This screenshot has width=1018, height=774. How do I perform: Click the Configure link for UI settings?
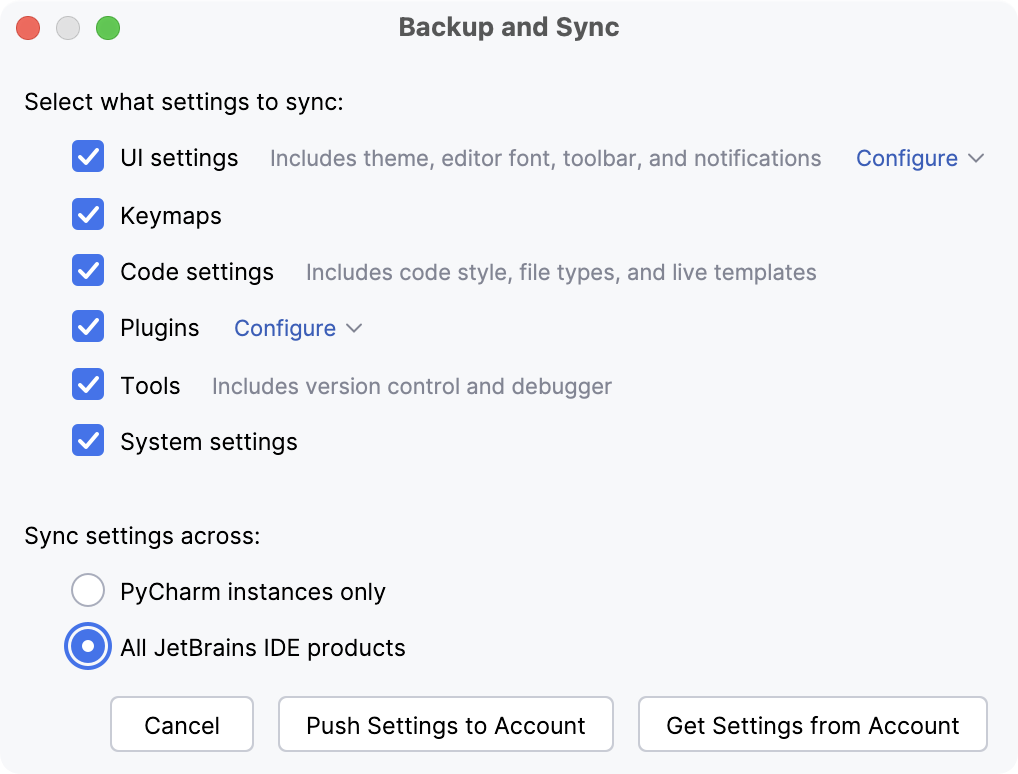905,158
